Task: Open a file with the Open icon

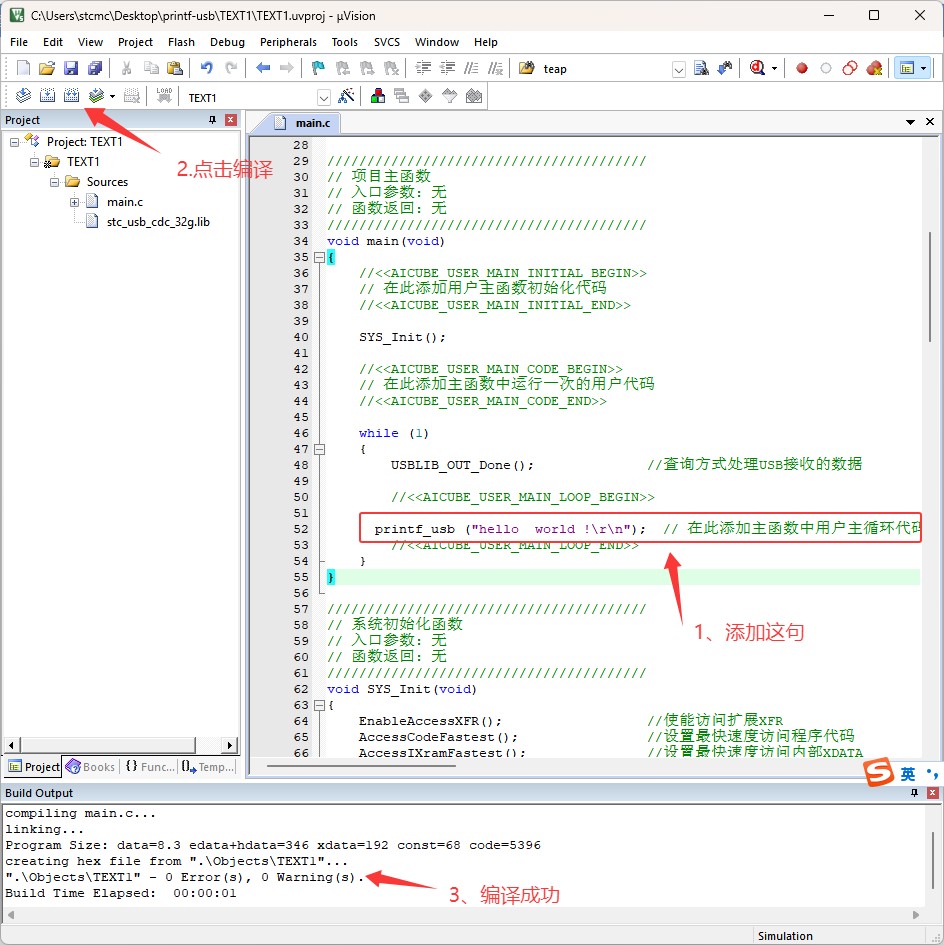Action: 46,68
